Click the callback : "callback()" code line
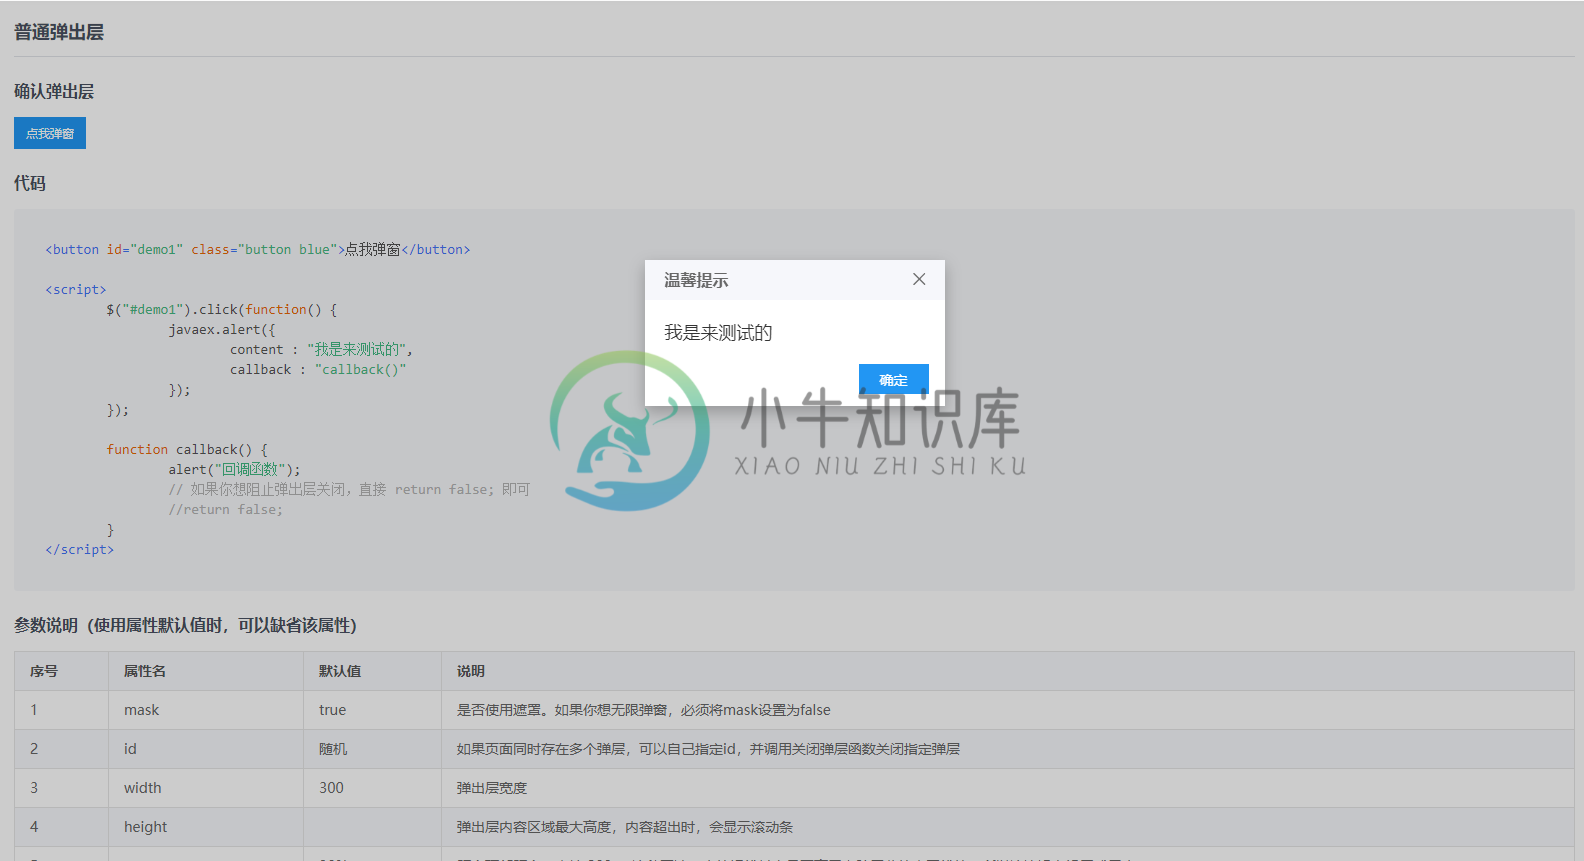This screenshot has height=861, width=1584. click(x=318, y=369)
